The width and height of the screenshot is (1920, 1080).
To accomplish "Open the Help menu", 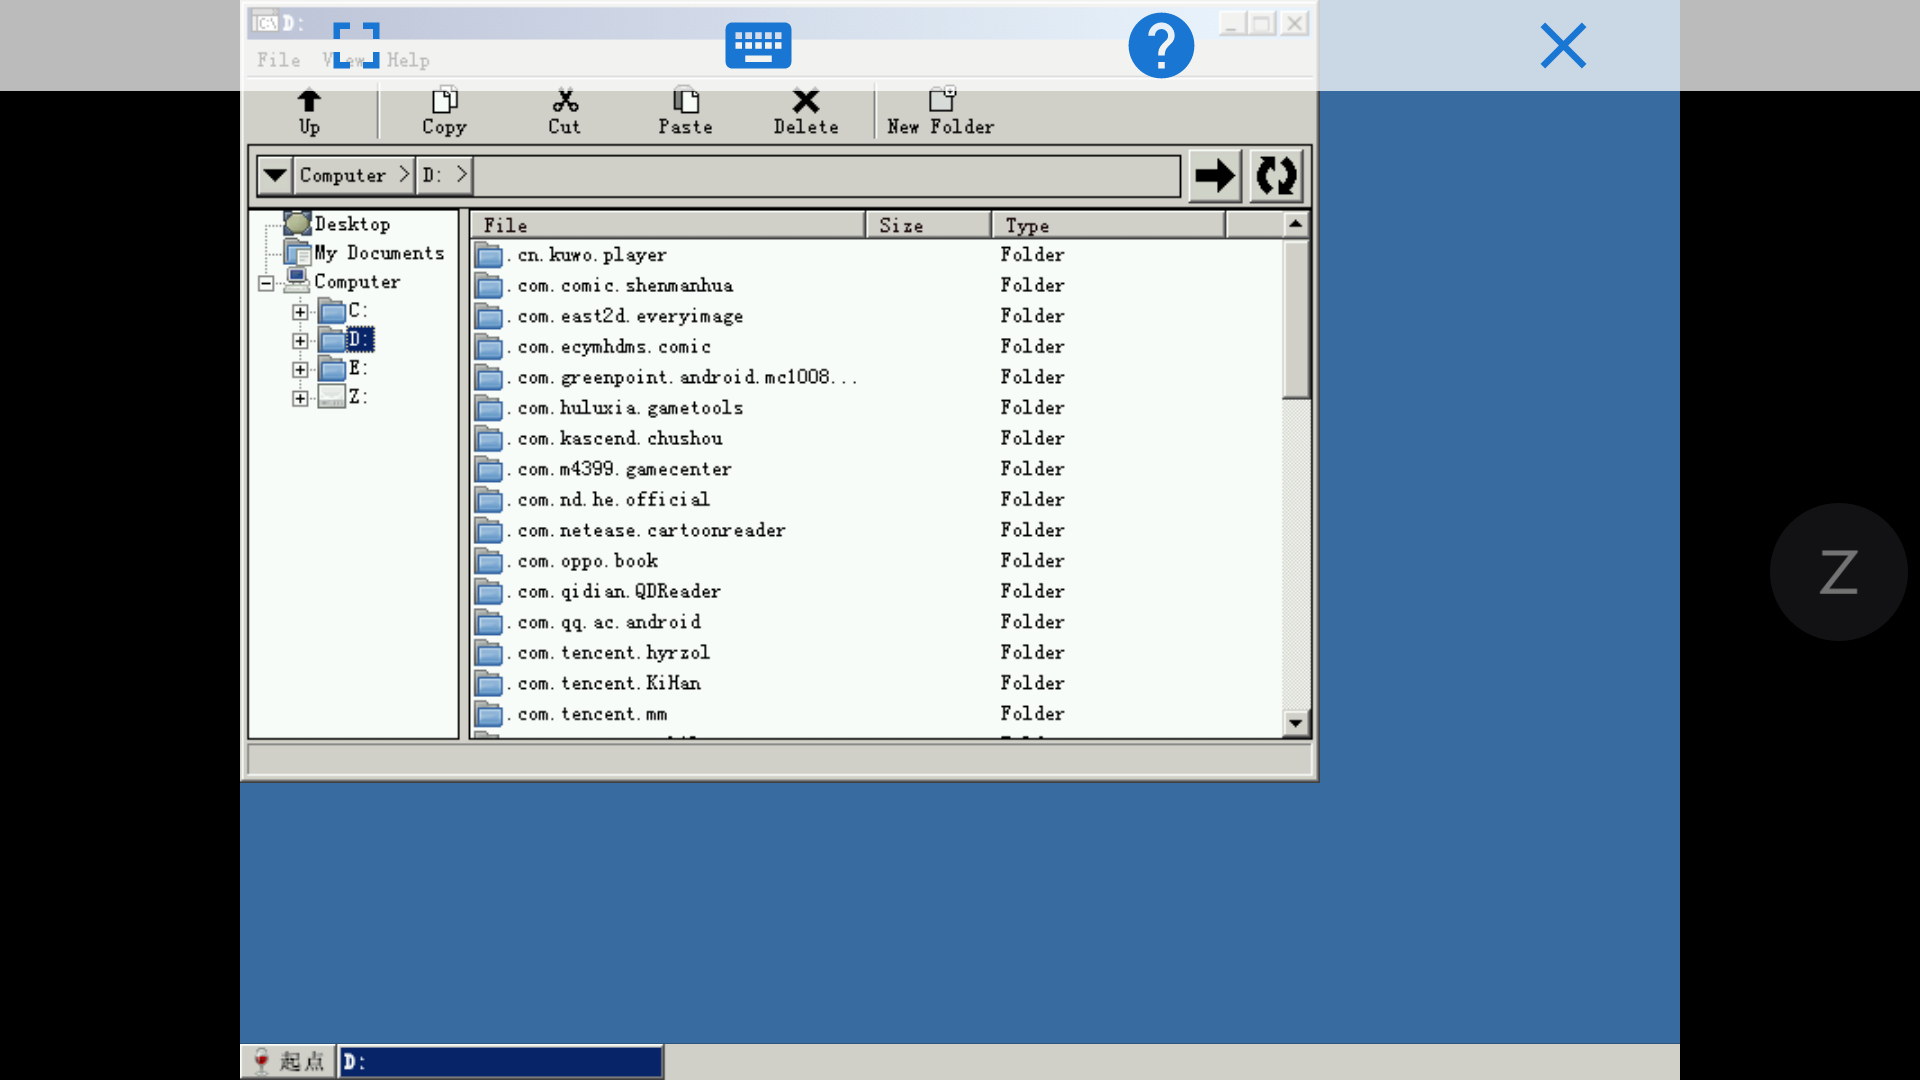I will 408,60.
